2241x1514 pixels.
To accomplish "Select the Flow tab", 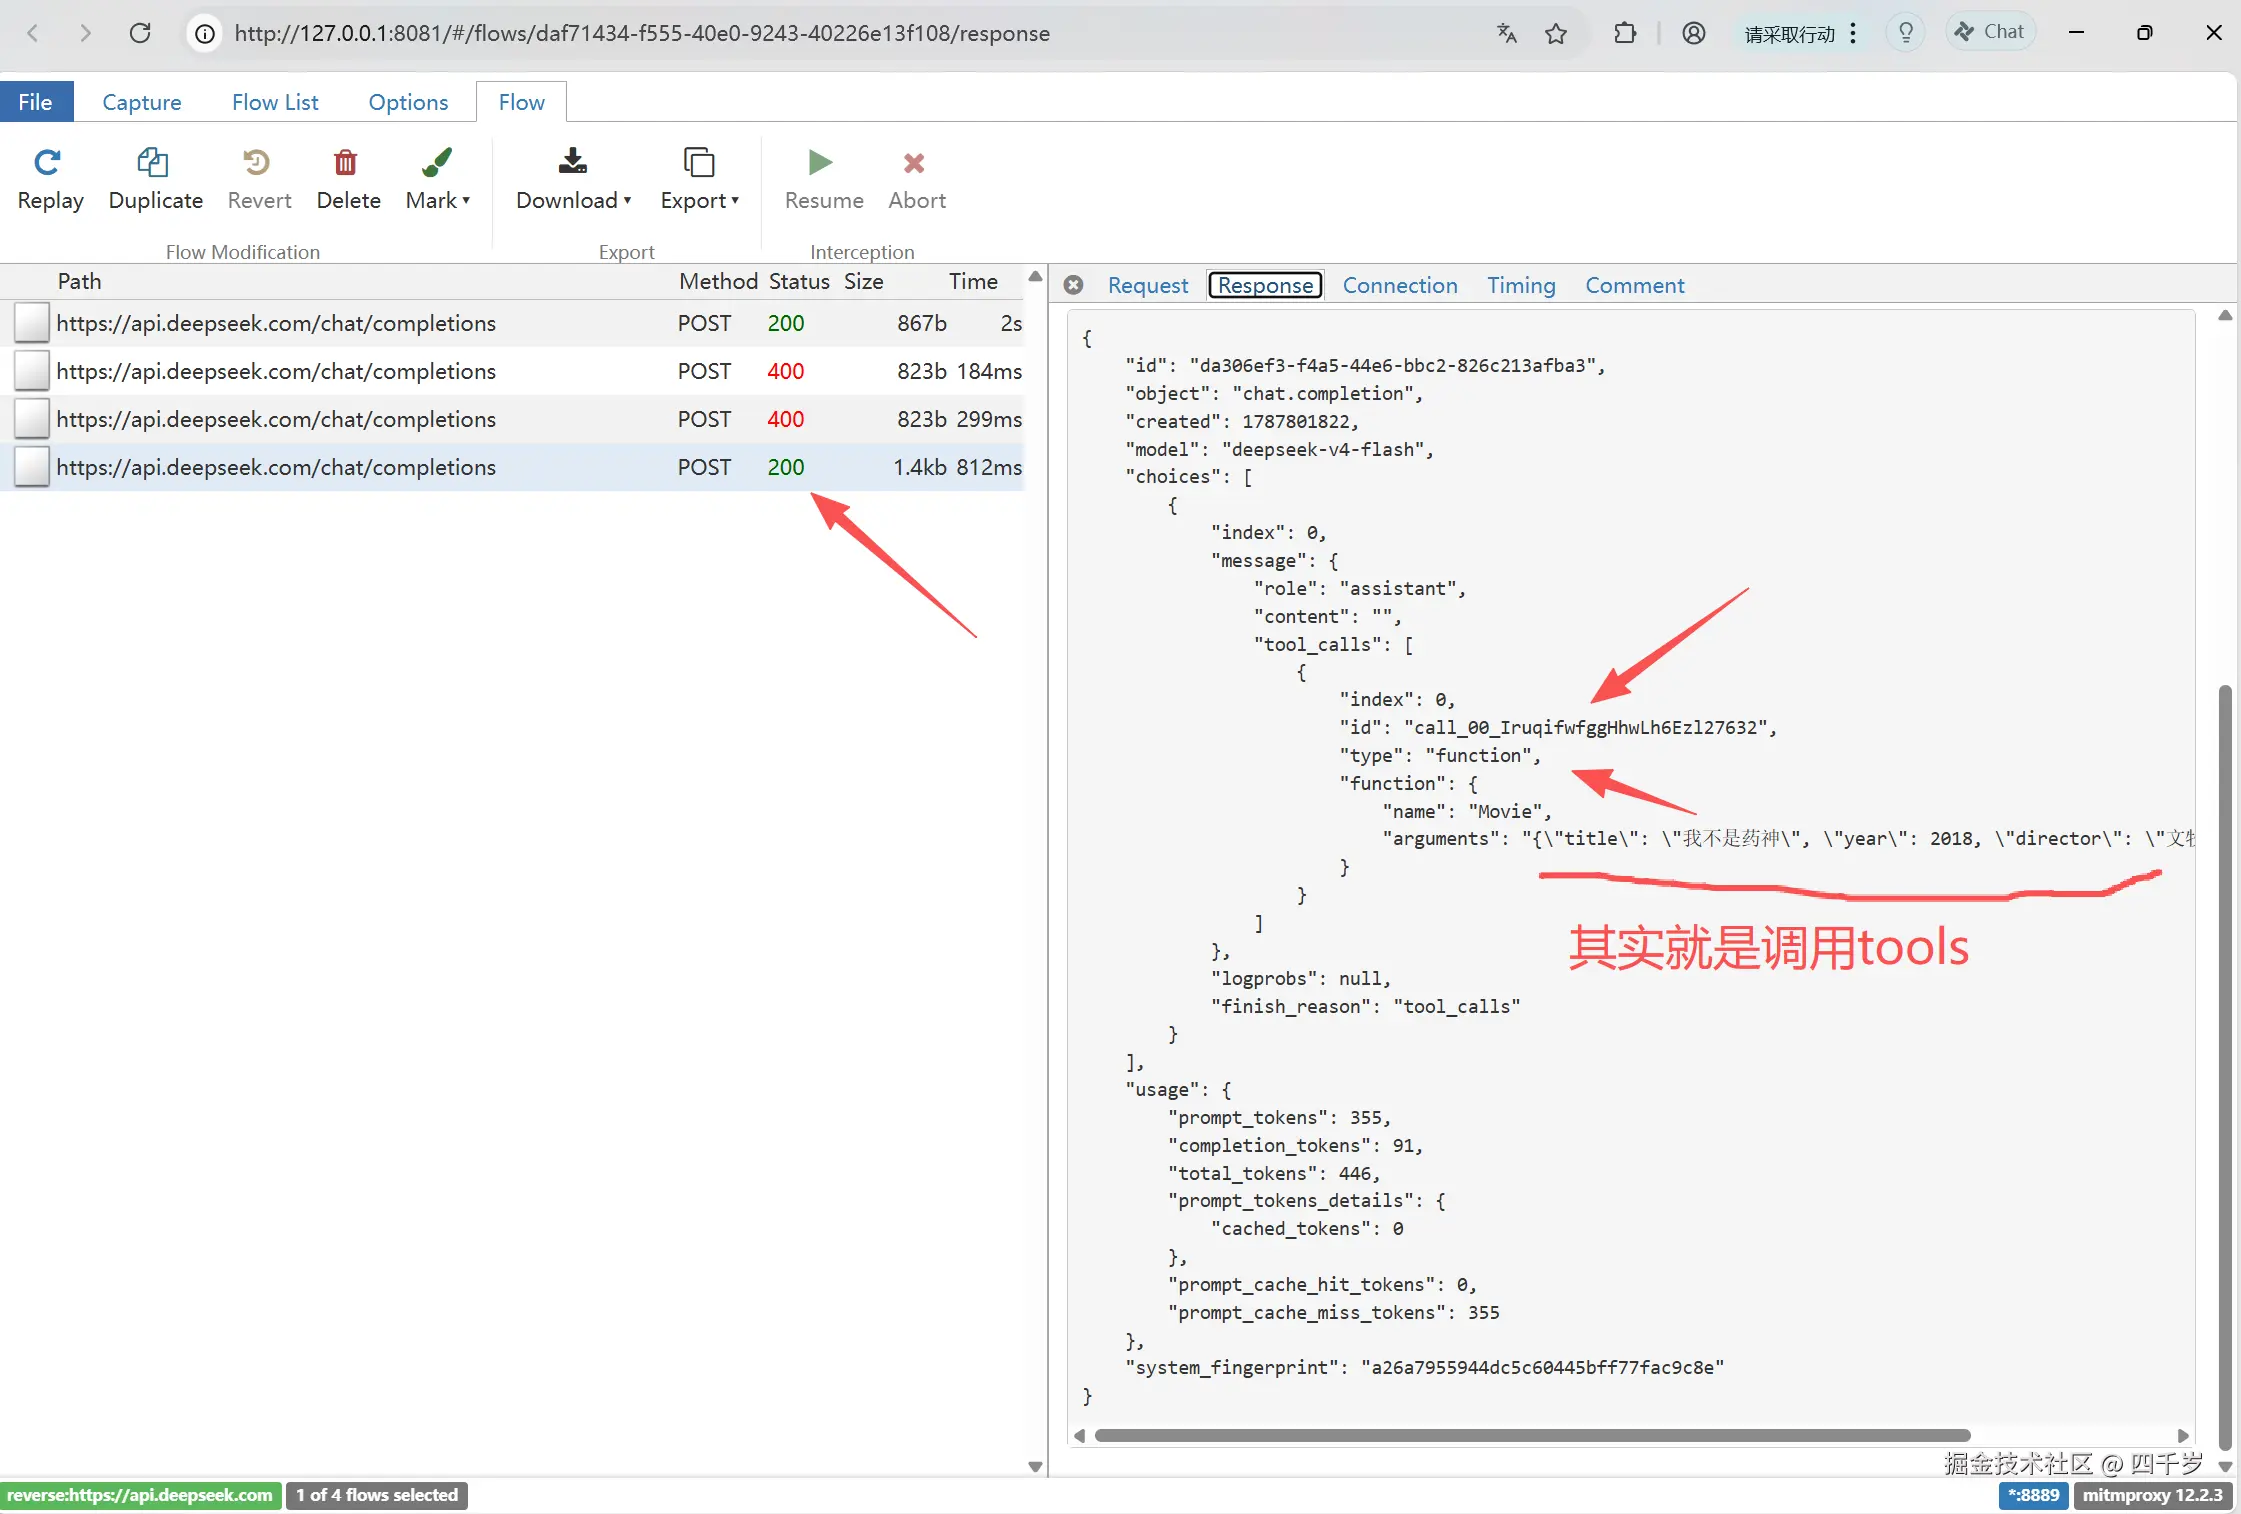I will (521, 102).
